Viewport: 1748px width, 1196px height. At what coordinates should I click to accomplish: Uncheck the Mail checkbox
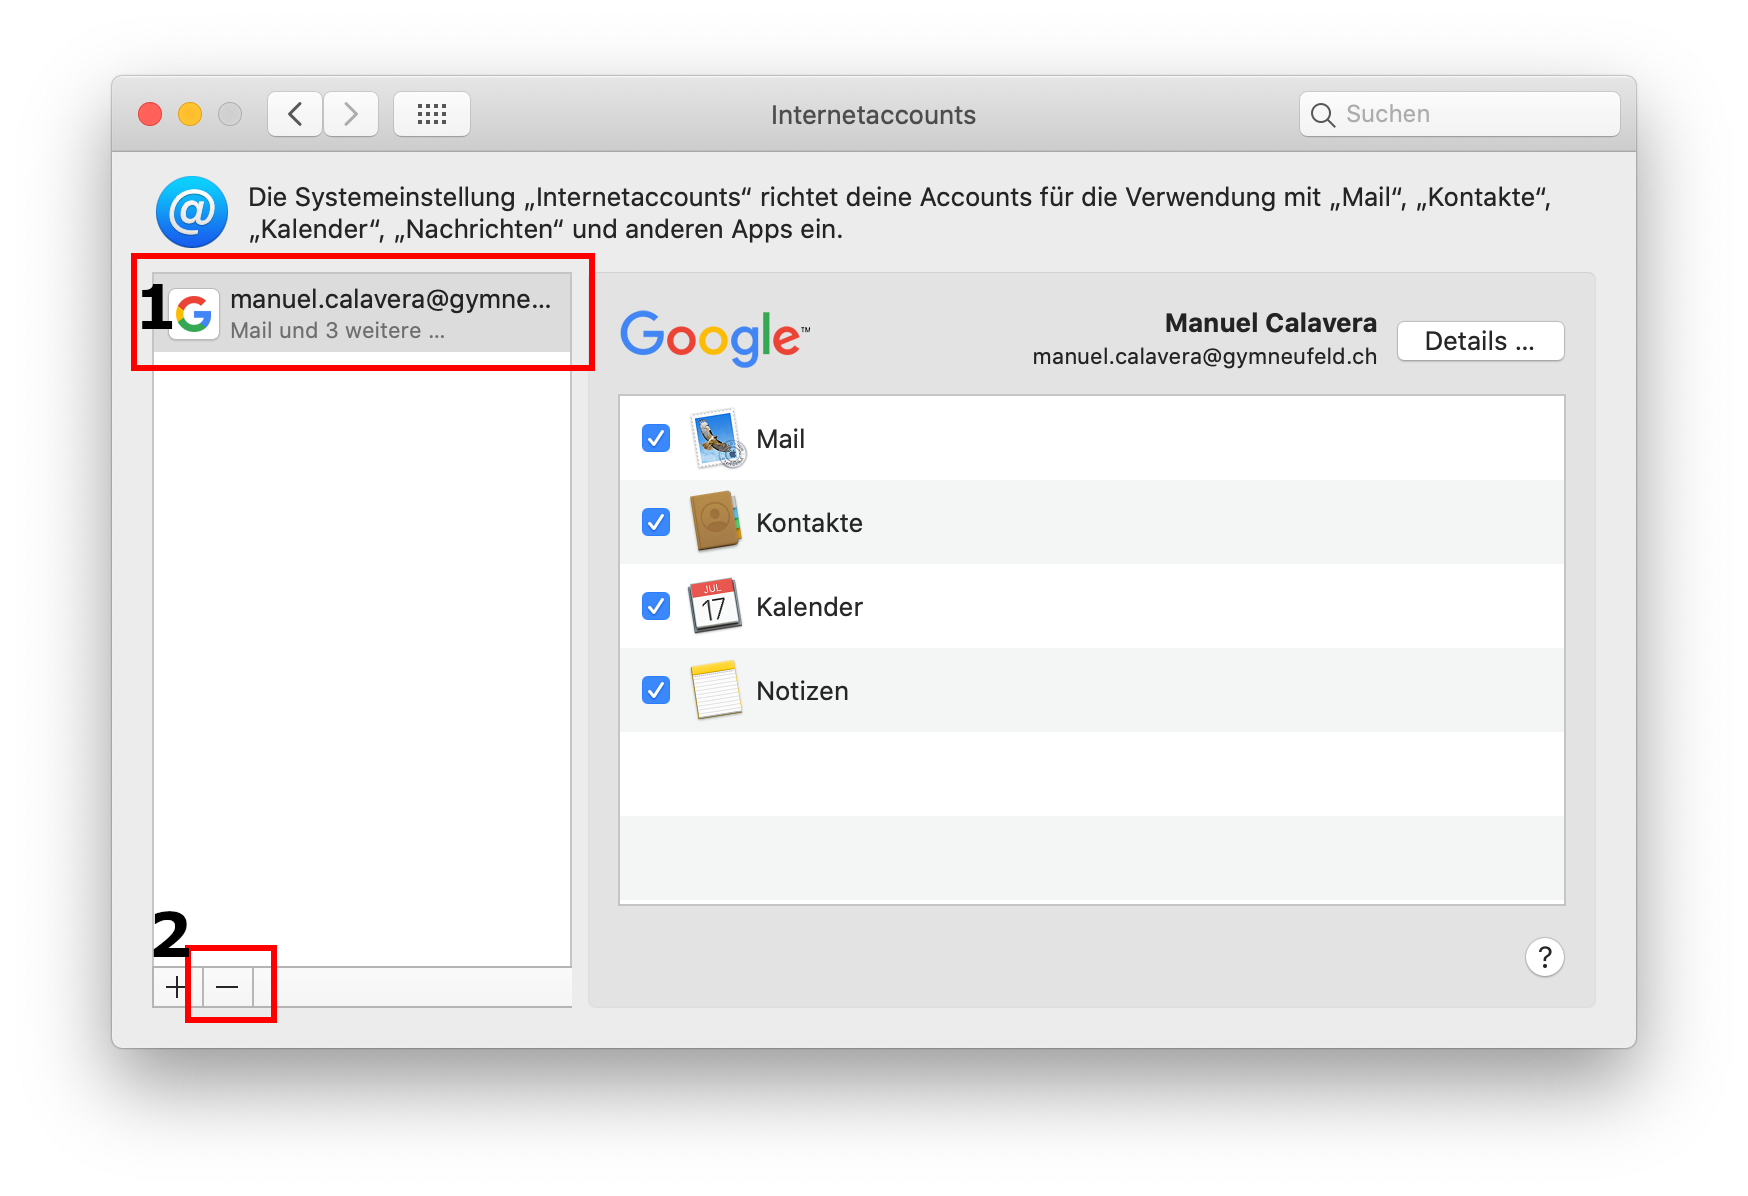[656, 438]
